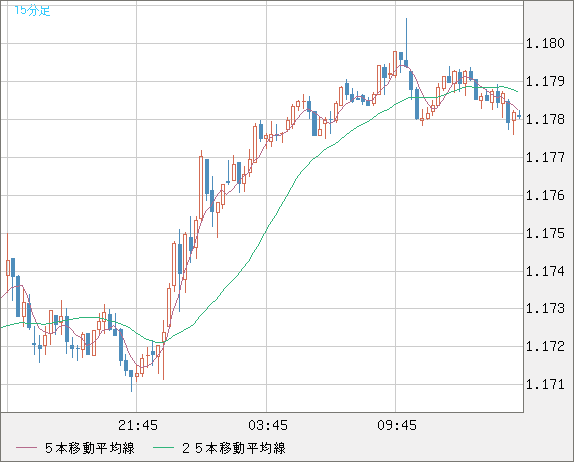Click the purple 5-period moving average legend swatch
574x462 pixels.
pos(26,448)
